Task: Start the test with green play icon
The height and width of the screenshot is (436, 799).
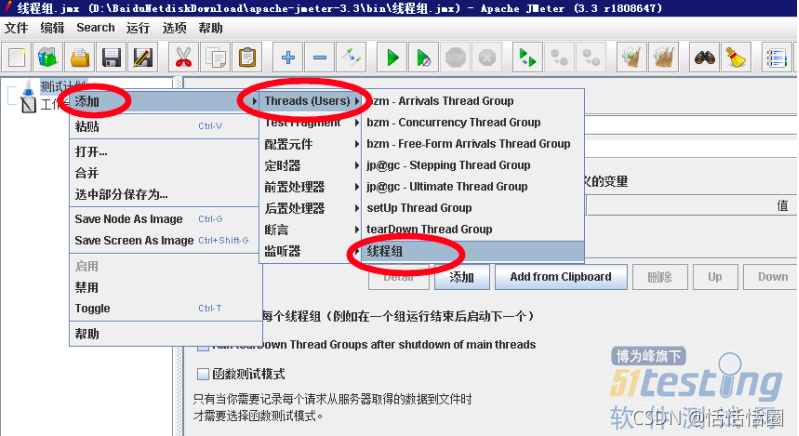Action: pyautogui.click(x=392, y=58)
